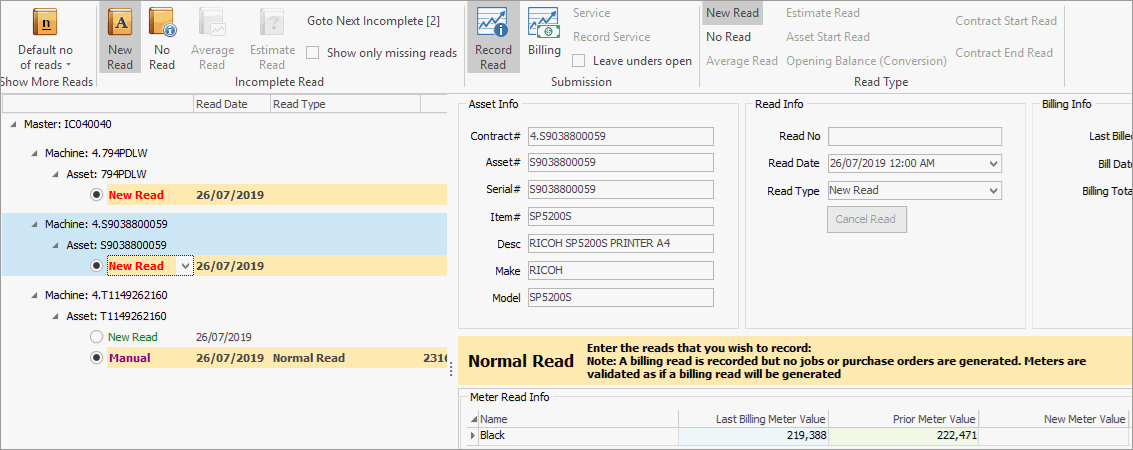Click the Make field RICOH

621,271
